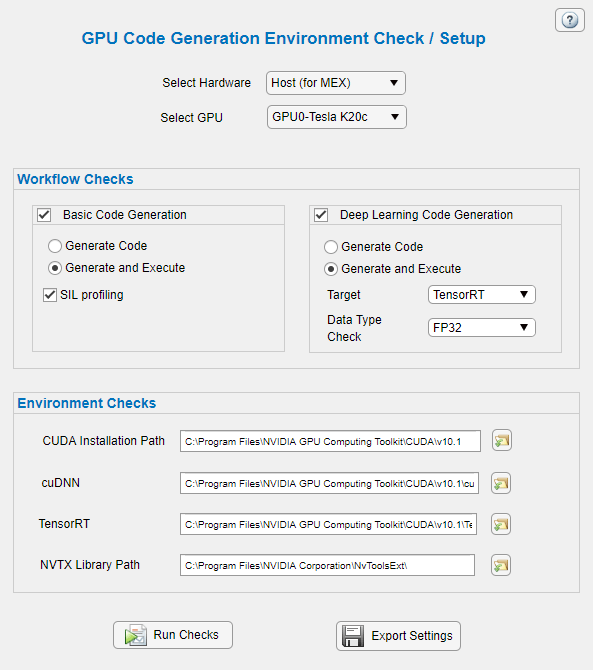Browse for cuDNN path folder

tap(501, 483)
